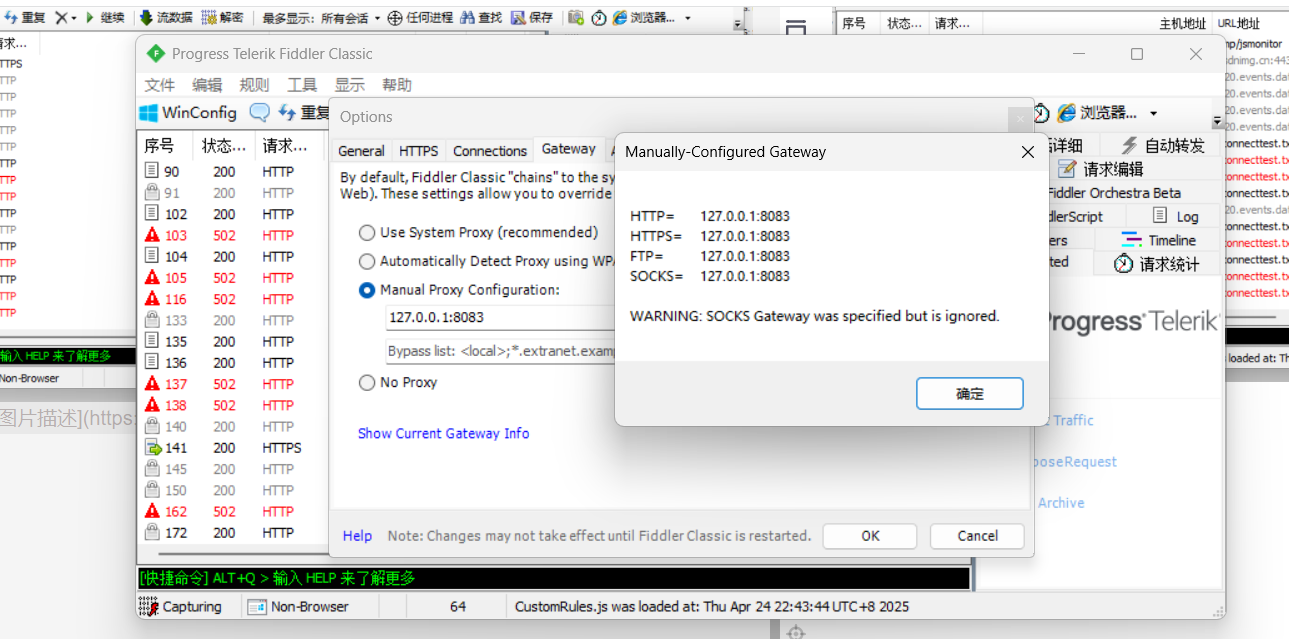Click the camera screenshot icon in background toolbar
The height and width of the screenshot is (639, 1289).
tap(576, 17)
